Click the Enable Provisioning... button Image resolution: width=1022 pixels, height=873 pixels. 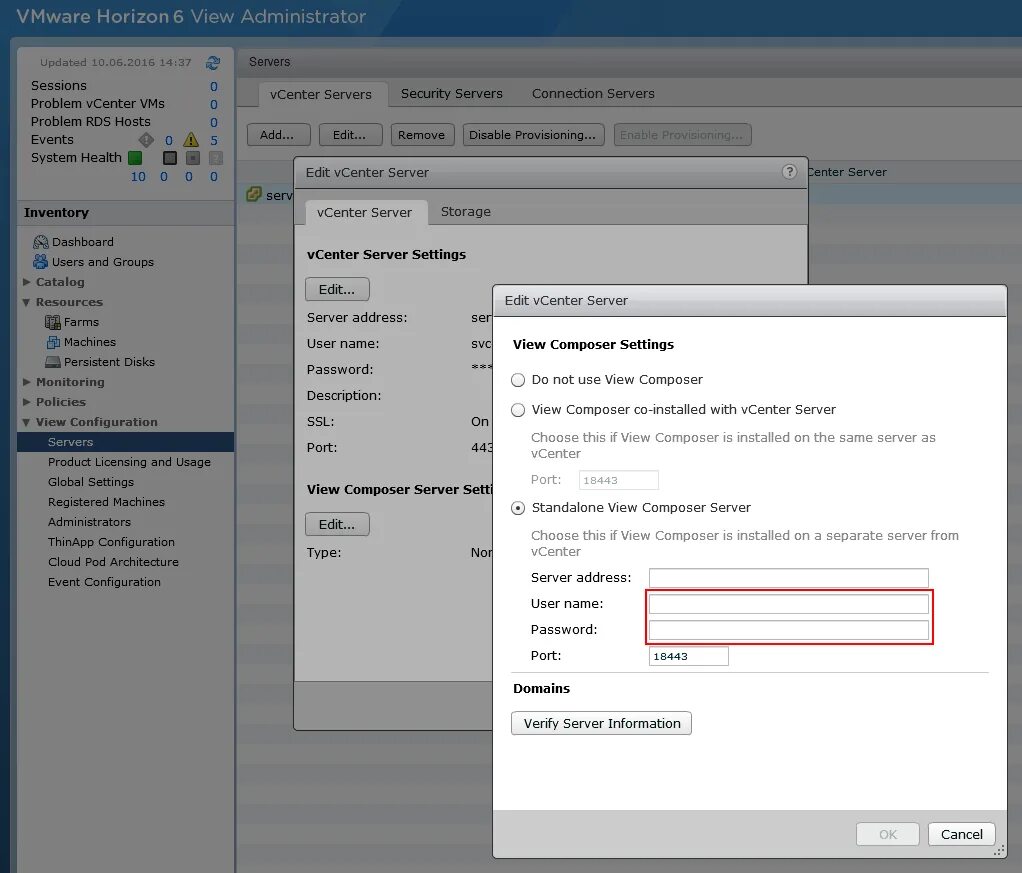(x=682, y=135)
